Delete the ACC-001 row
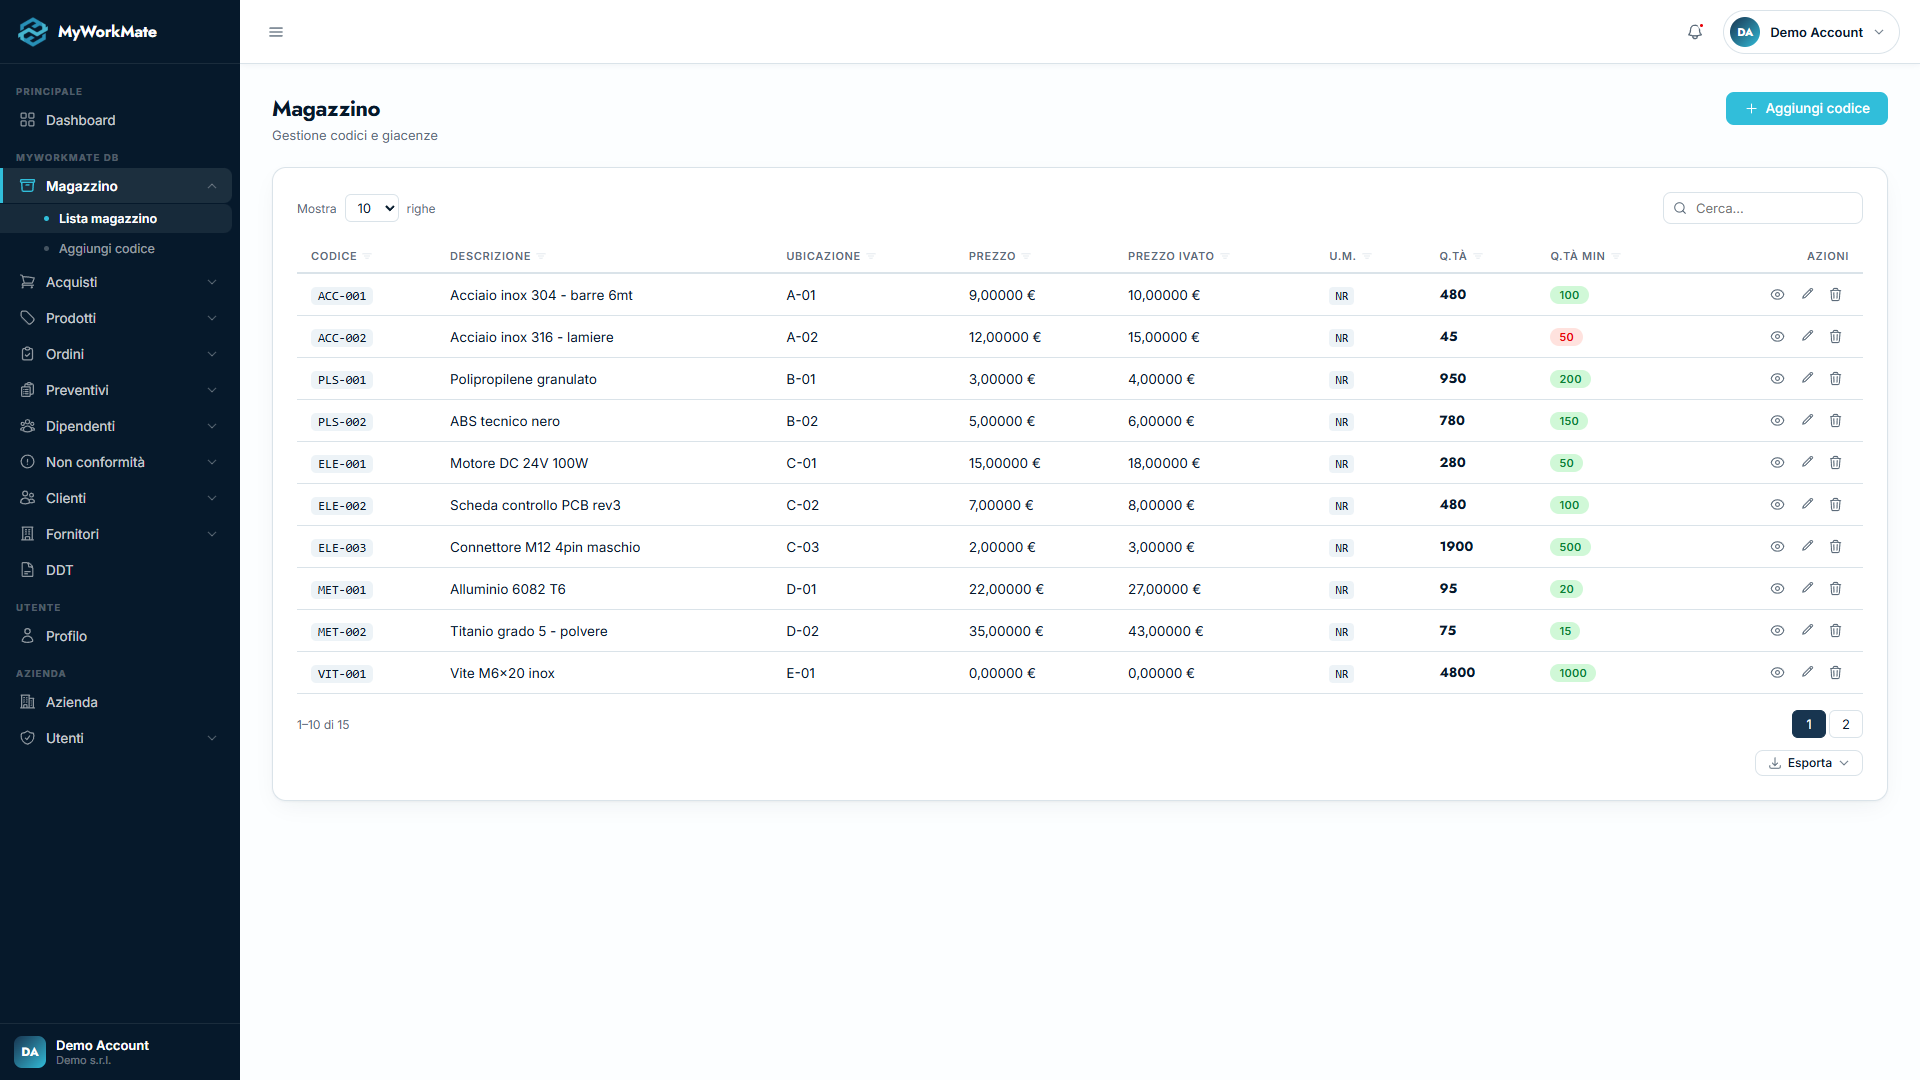 (x=1835, y=294)
